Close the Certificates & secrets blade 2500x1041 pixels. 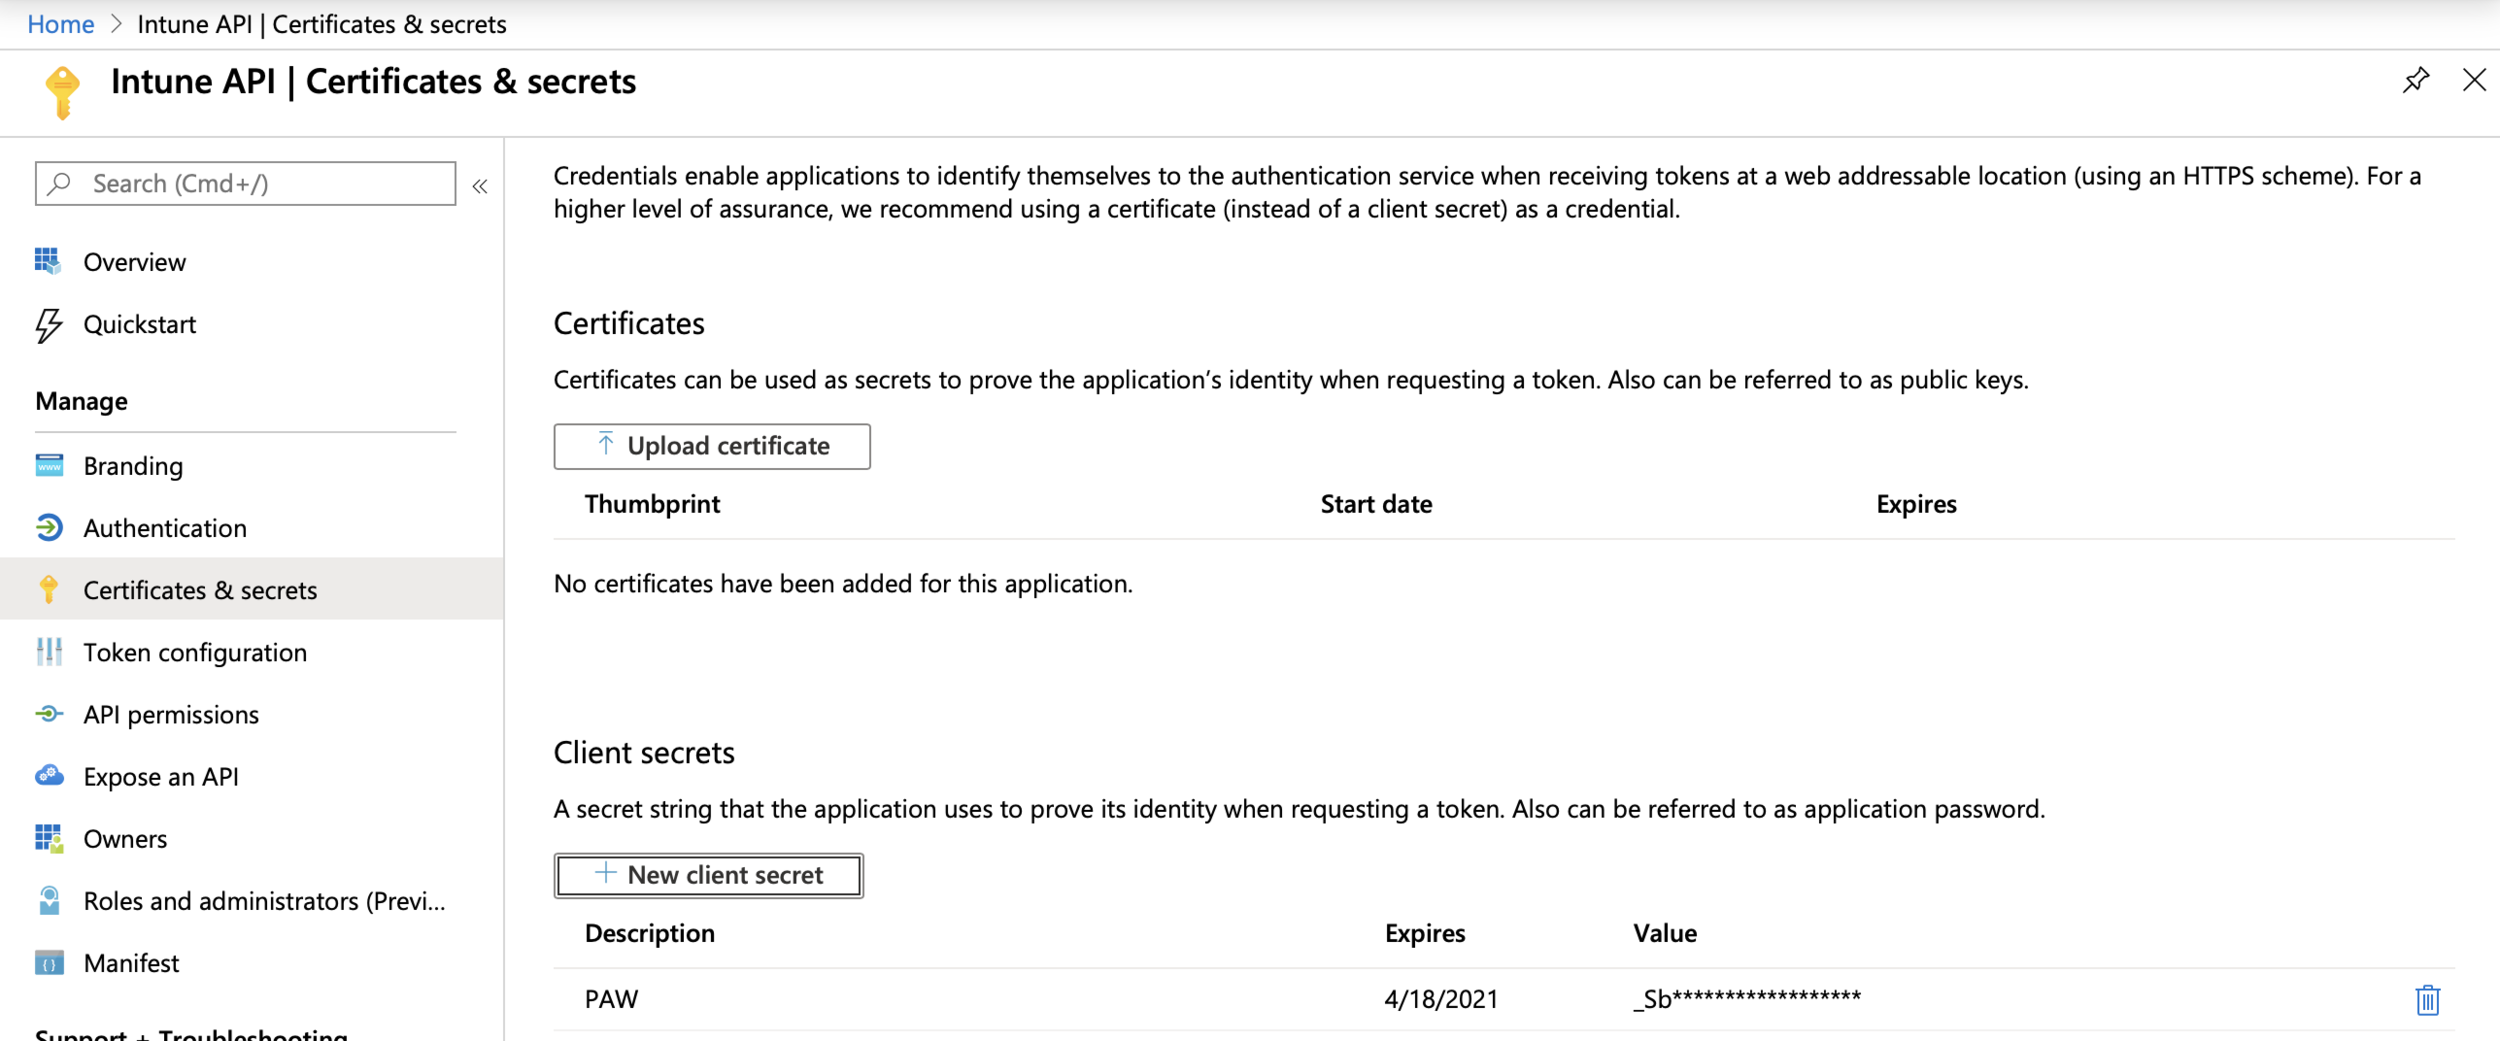pos(2474,80)
